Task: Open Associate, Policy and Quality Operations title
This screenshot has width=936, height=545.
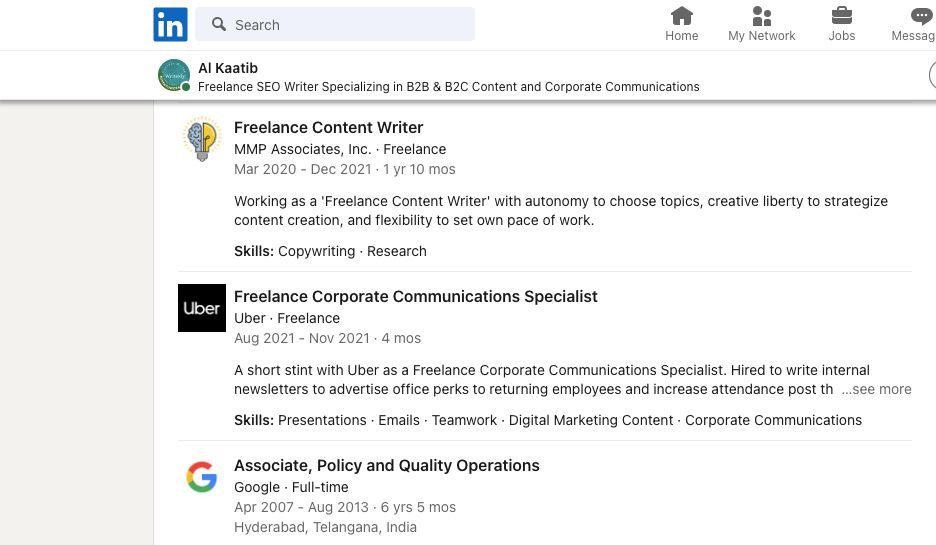Action: pos(386,465)
